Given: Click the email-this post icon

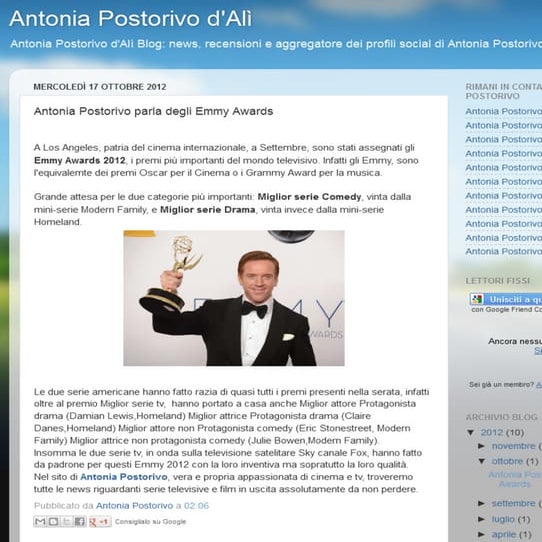Looking at the screenshot, I should pos(40,521).
